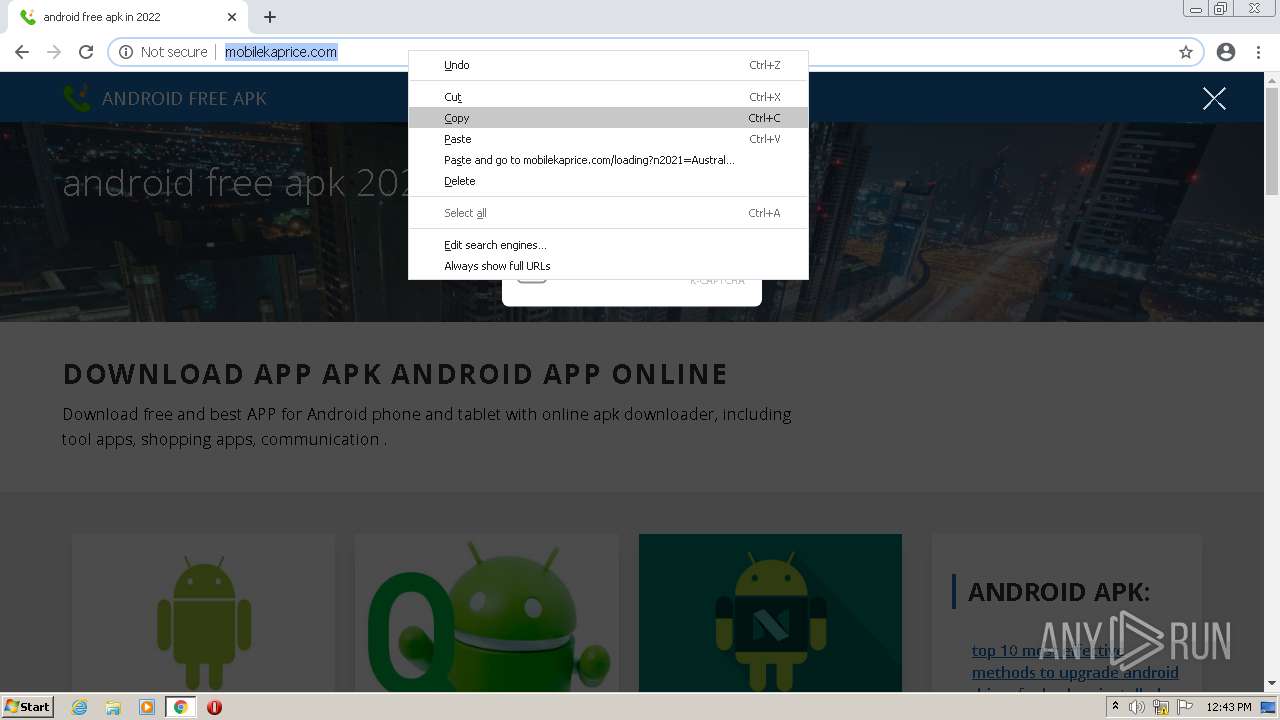The width and height of the screenshot is (1280, 720).
Task: Open the olive Android robot thumbnail
Action: pyautogui.click(x=203, y=612)
